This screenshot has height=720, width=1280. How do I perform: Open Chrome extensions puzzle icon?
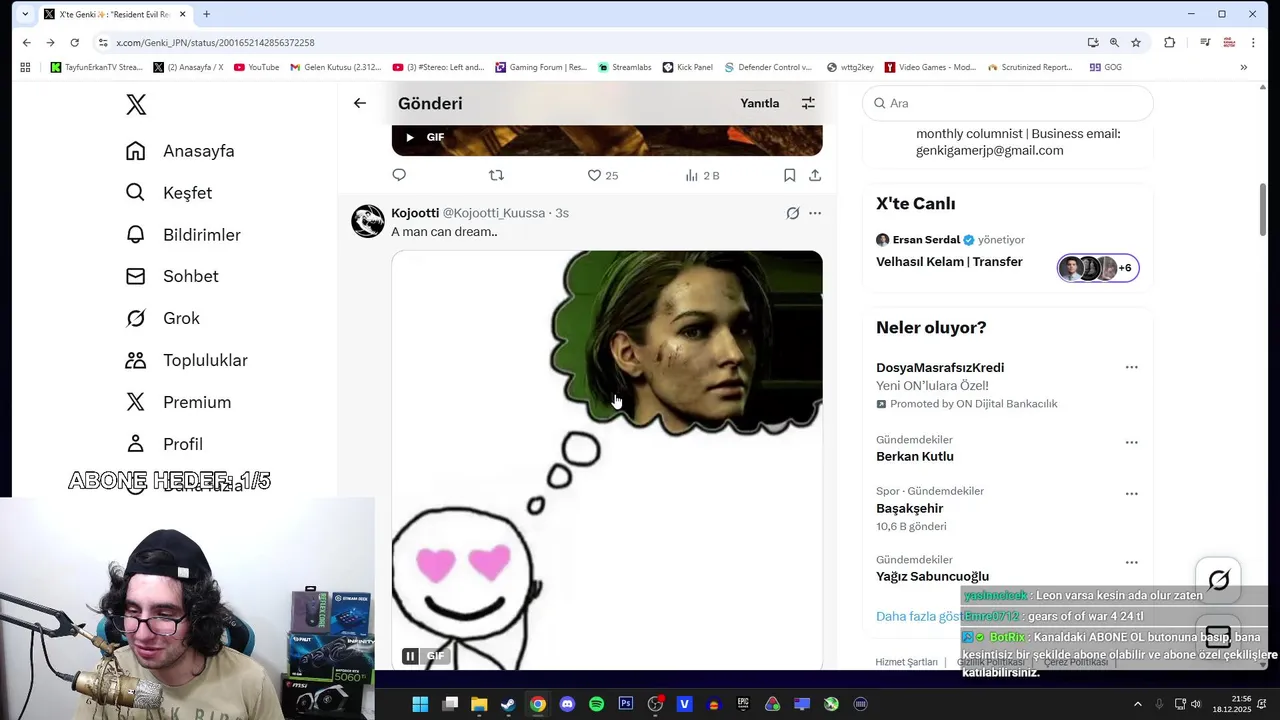(x=1169, y=43)
